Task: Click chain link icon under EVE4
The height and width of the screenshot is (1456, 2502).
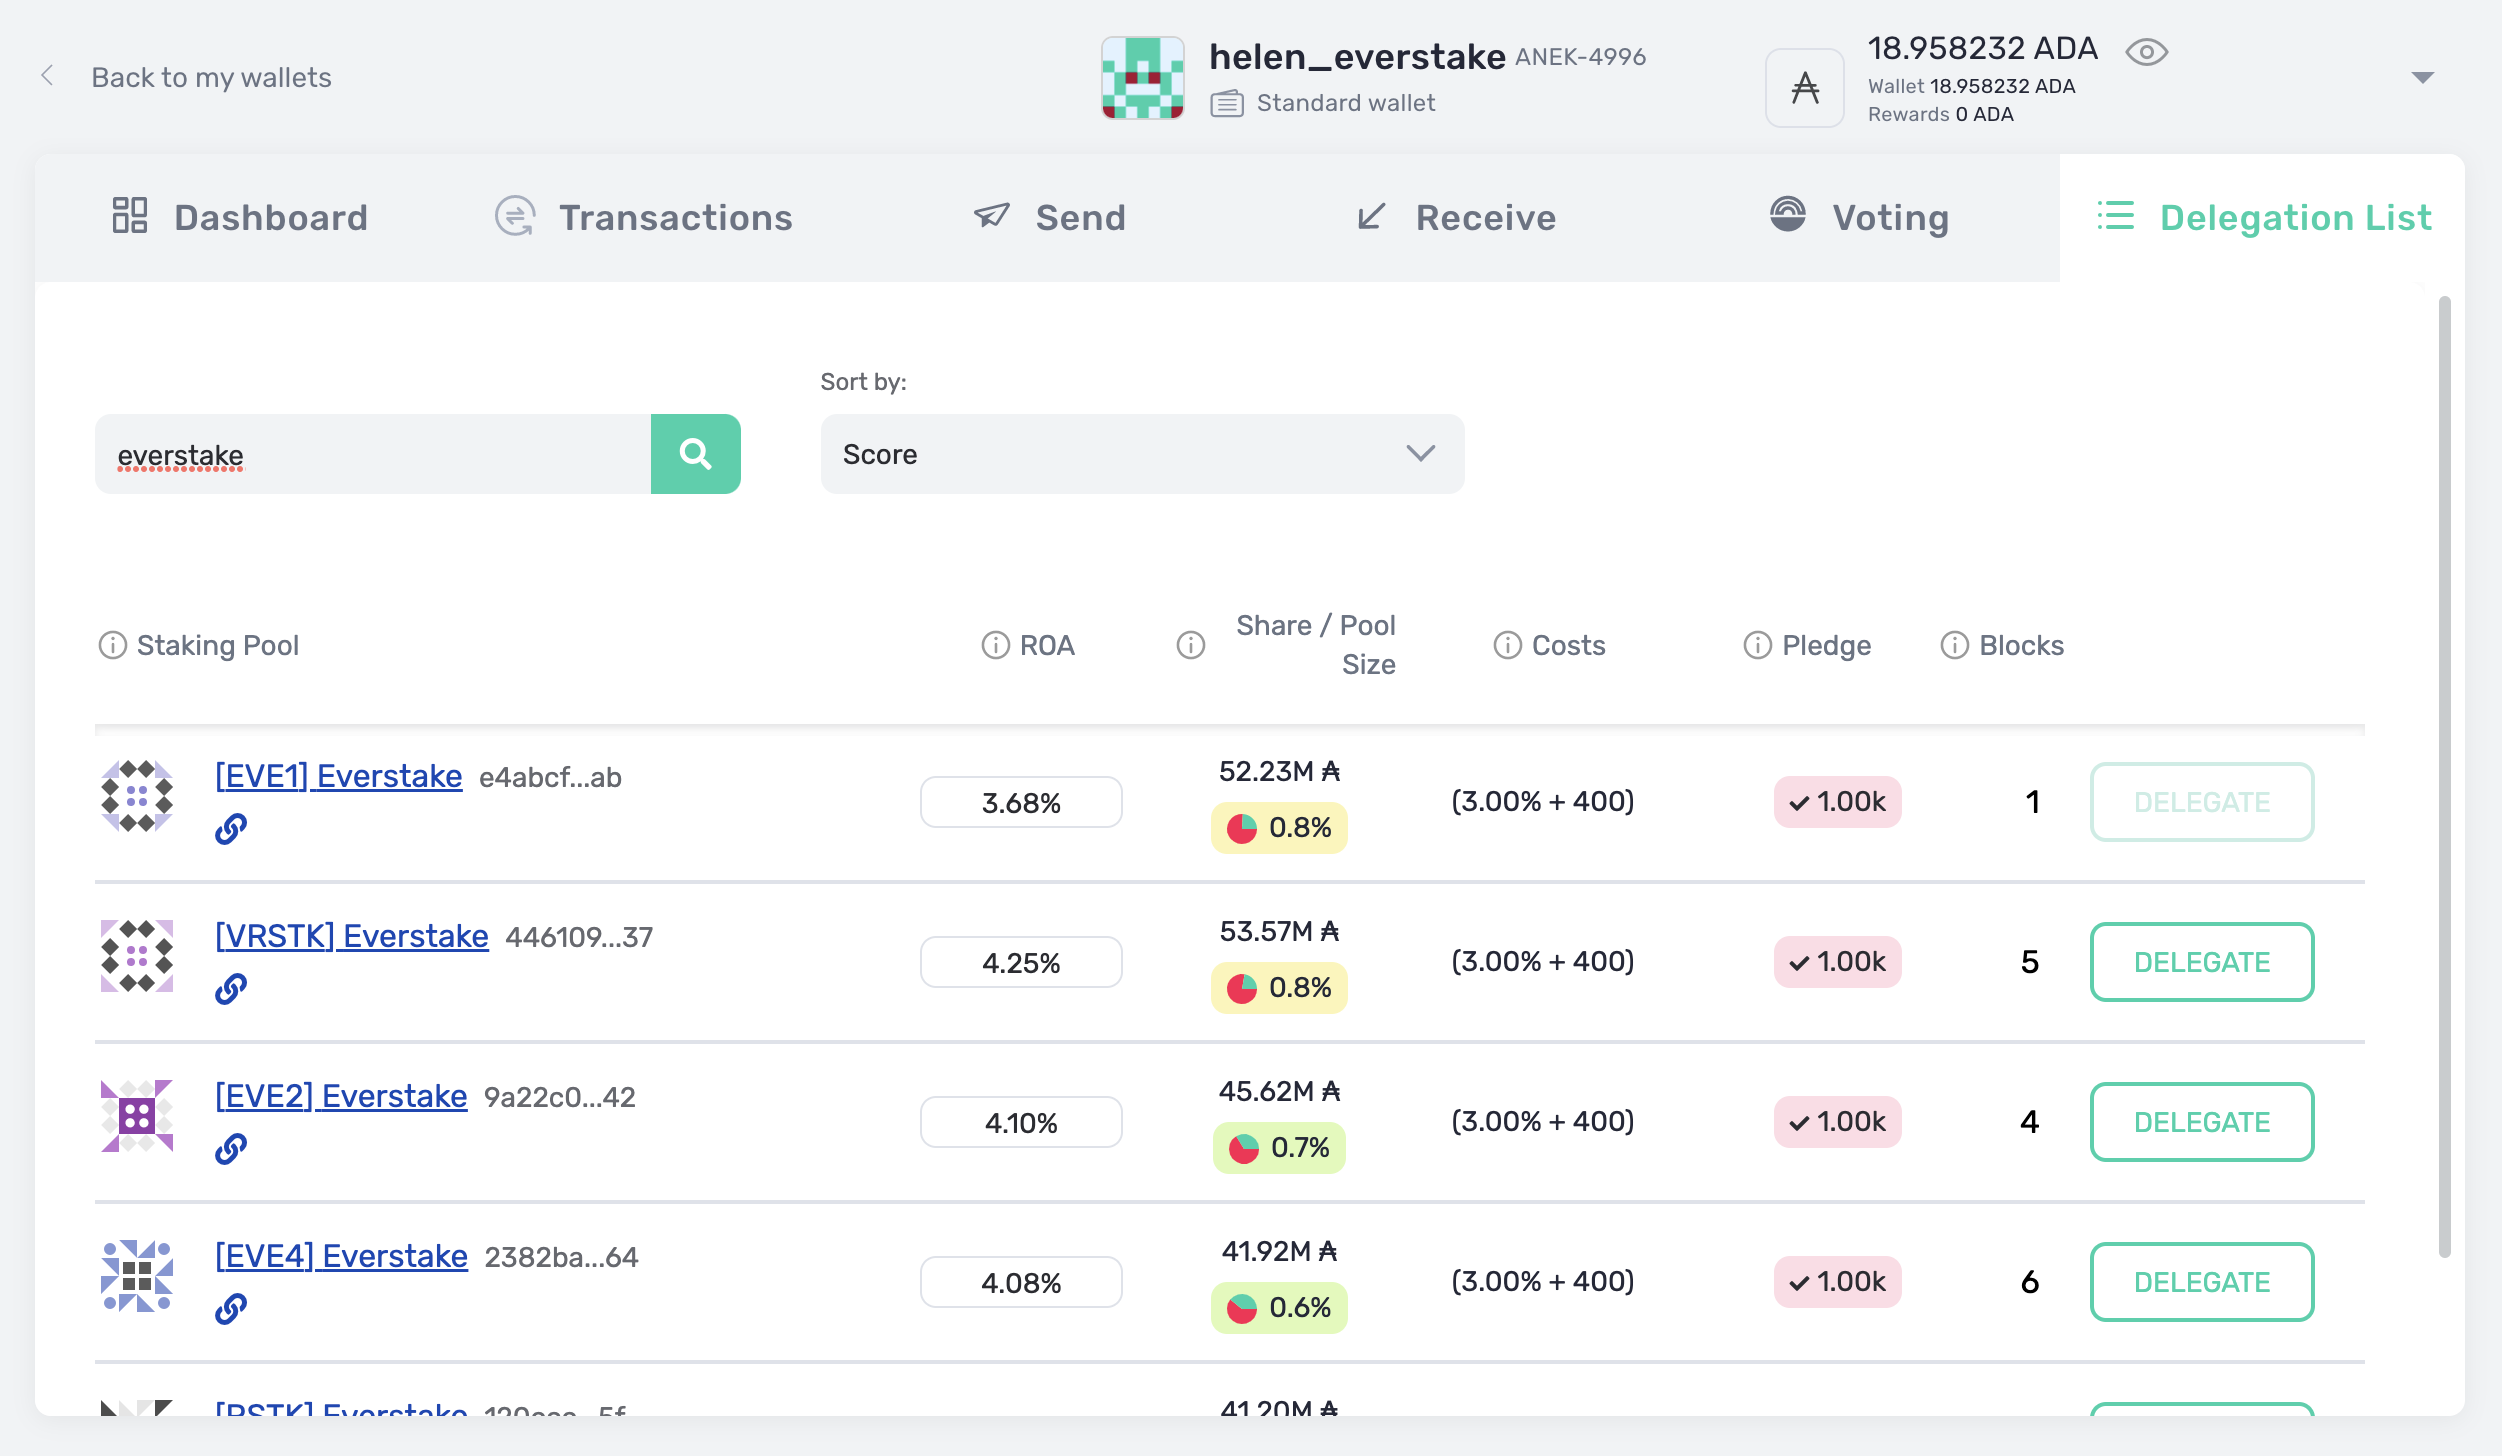Action: pos(231,1308)
